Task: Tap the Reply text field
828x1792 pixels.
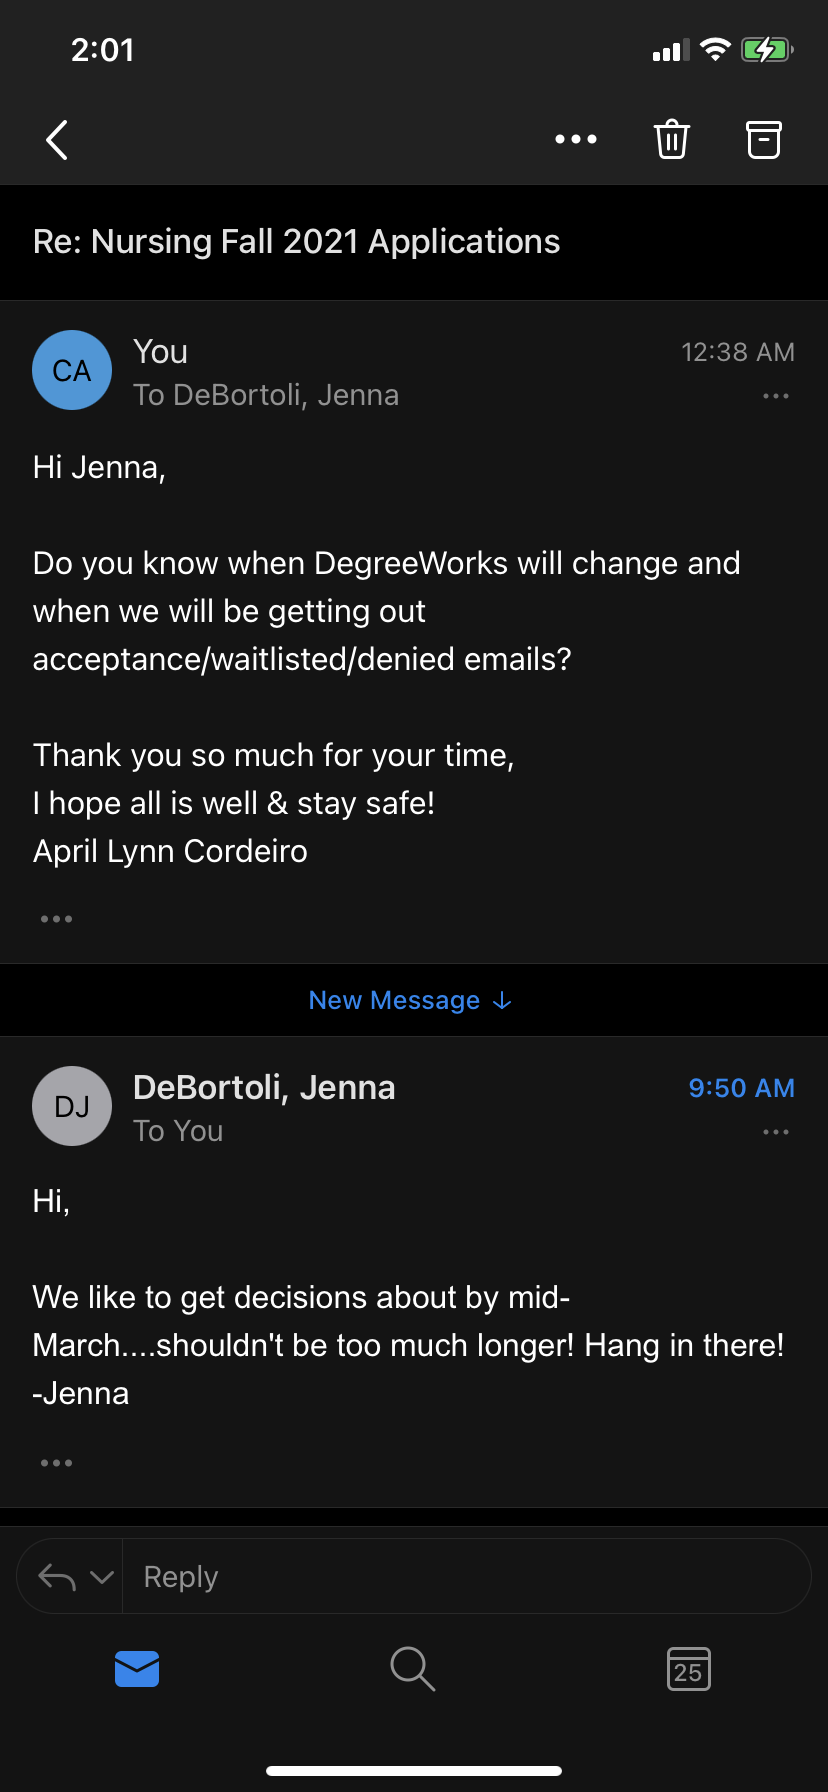Action: point(466,1577)
